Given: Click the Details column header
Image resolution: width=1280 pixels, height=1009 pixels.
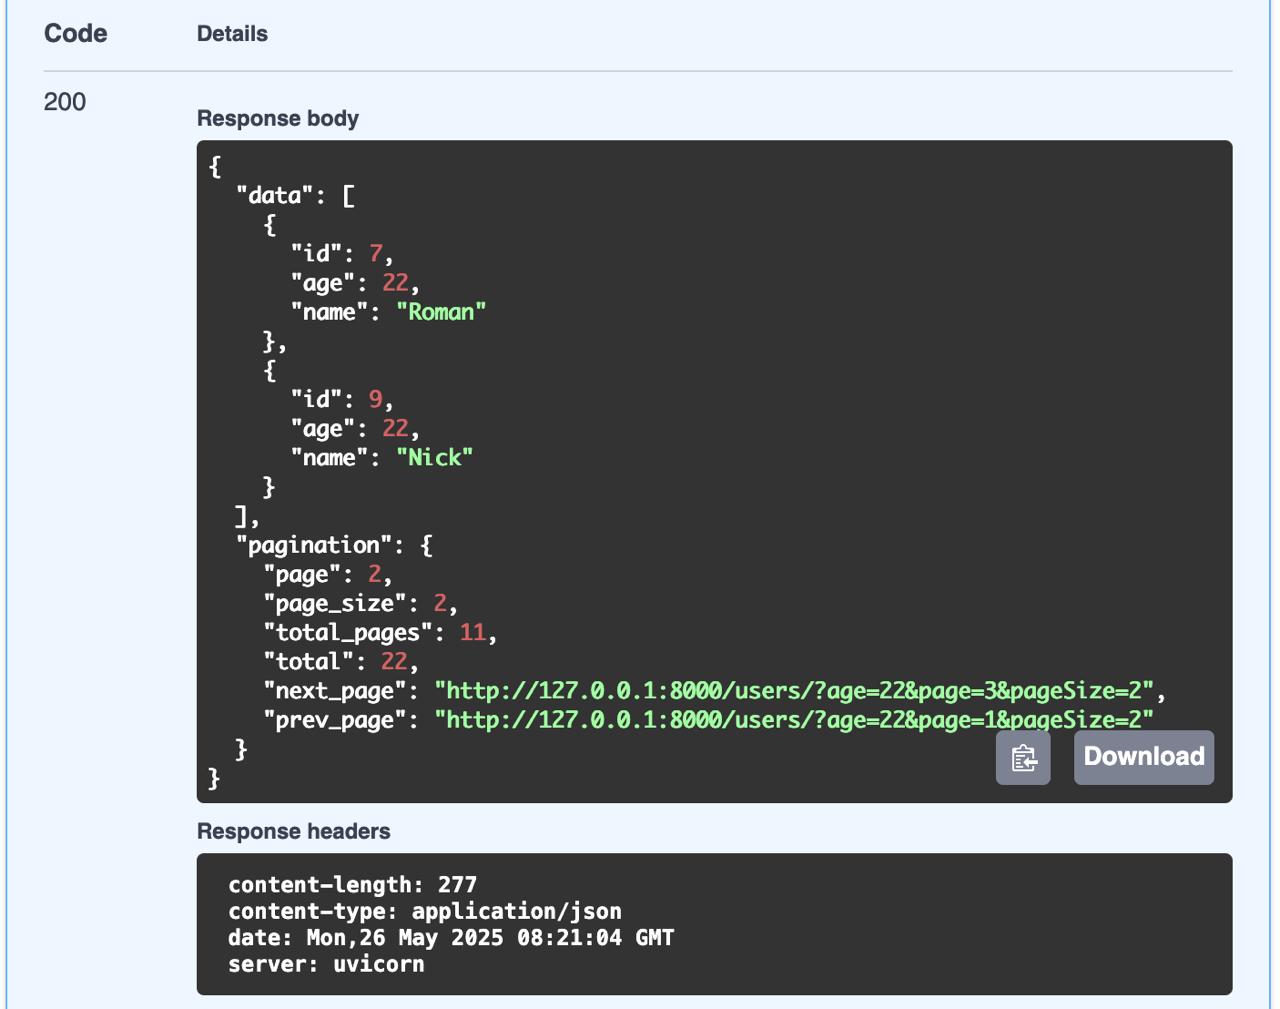Looking at the screenshot, I should click(x=232, y=34).
